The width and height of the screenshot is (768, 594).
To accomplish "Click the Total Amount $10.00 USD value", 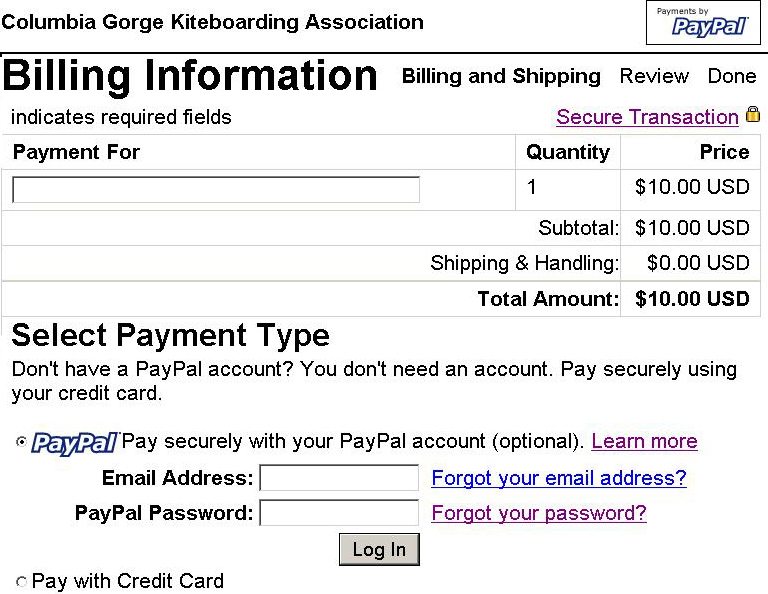I will click(x=692, y=299).
